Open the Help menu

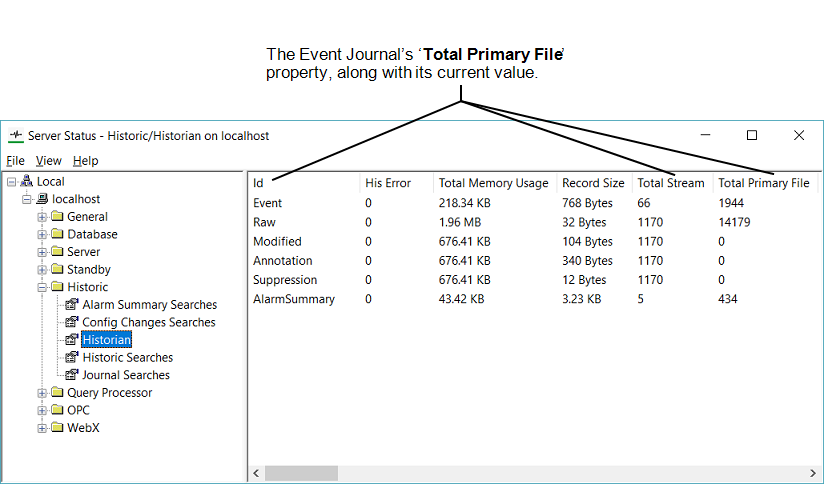(86, 161)
